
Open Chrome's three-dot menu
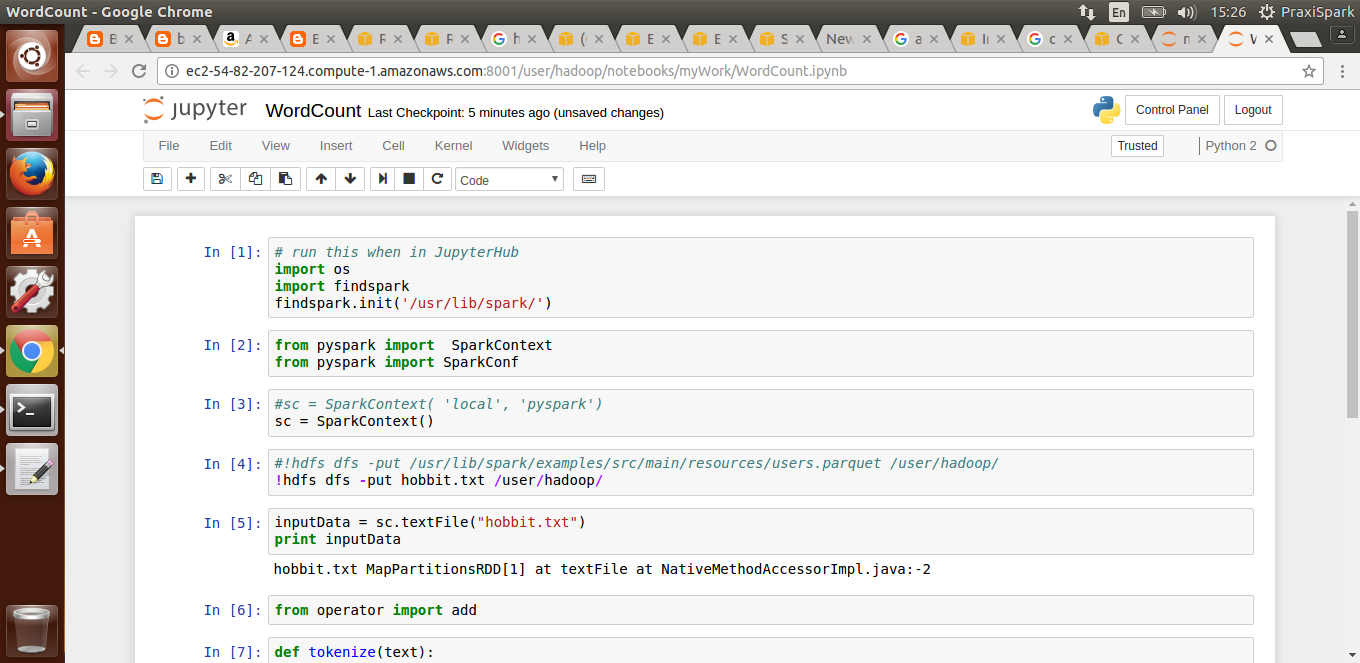[x=1342, y=71]
